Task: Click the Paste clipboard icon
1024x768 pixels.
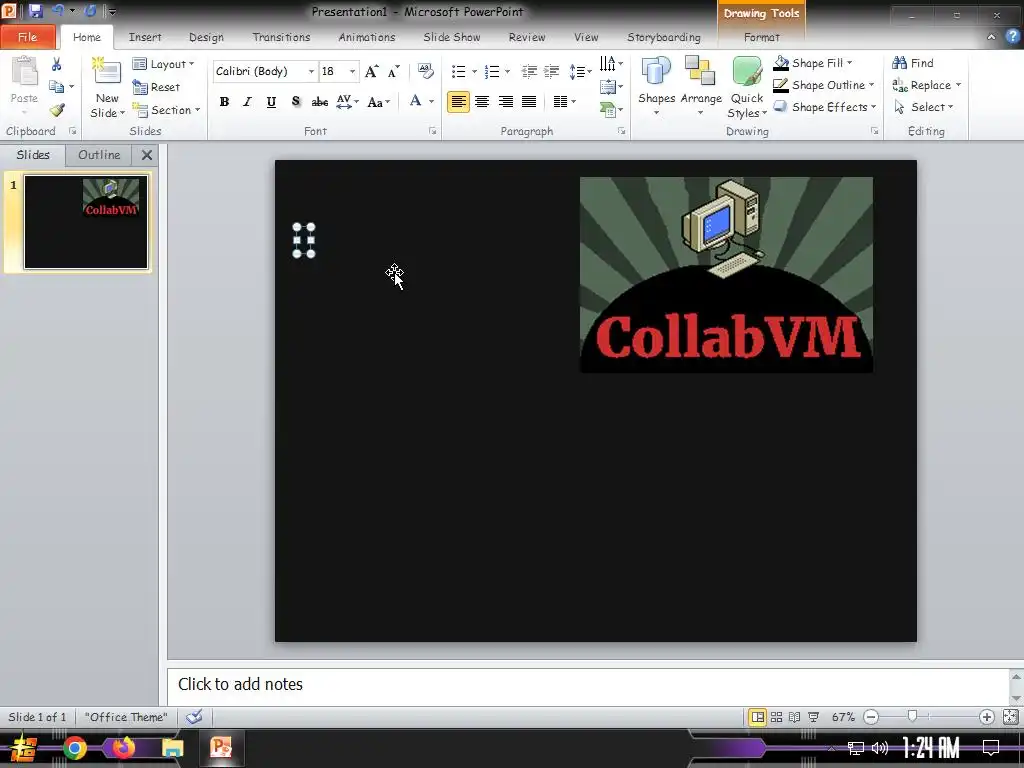Action: point(24,72)
